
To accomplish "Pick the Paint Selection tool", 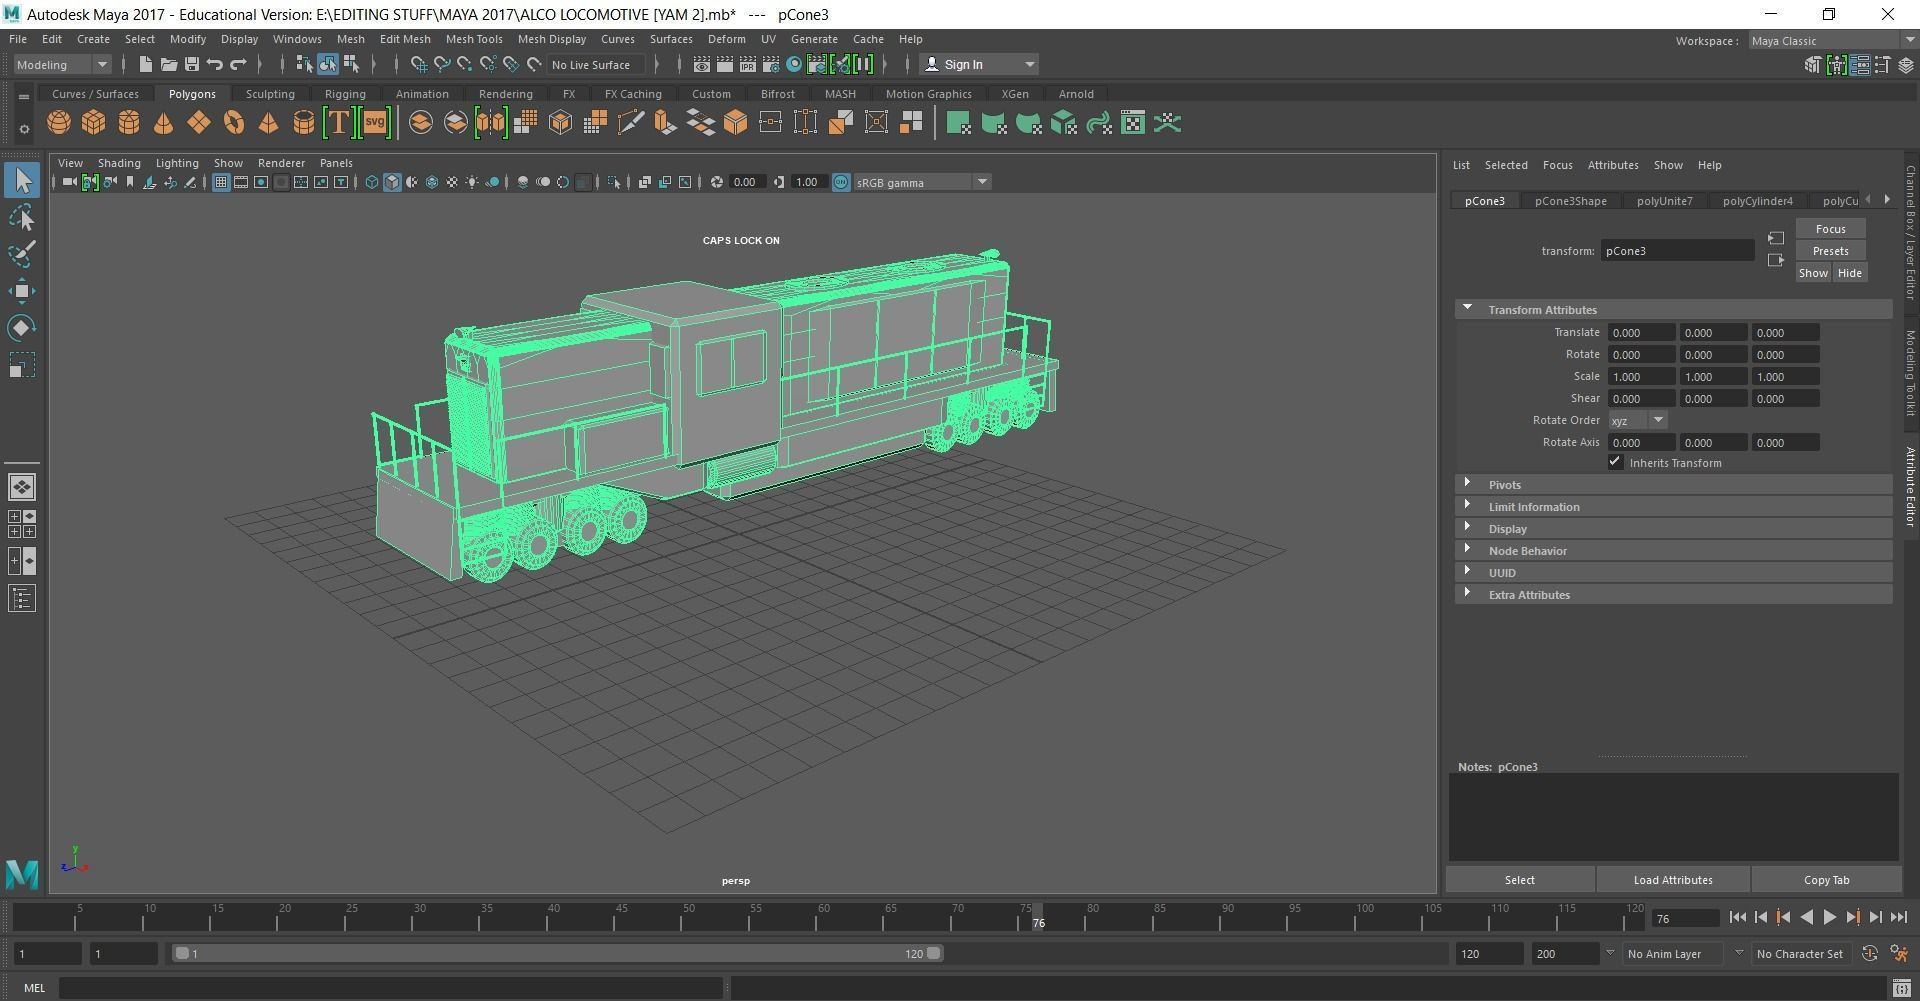I will pyautogui.click(x=22, y=254).
